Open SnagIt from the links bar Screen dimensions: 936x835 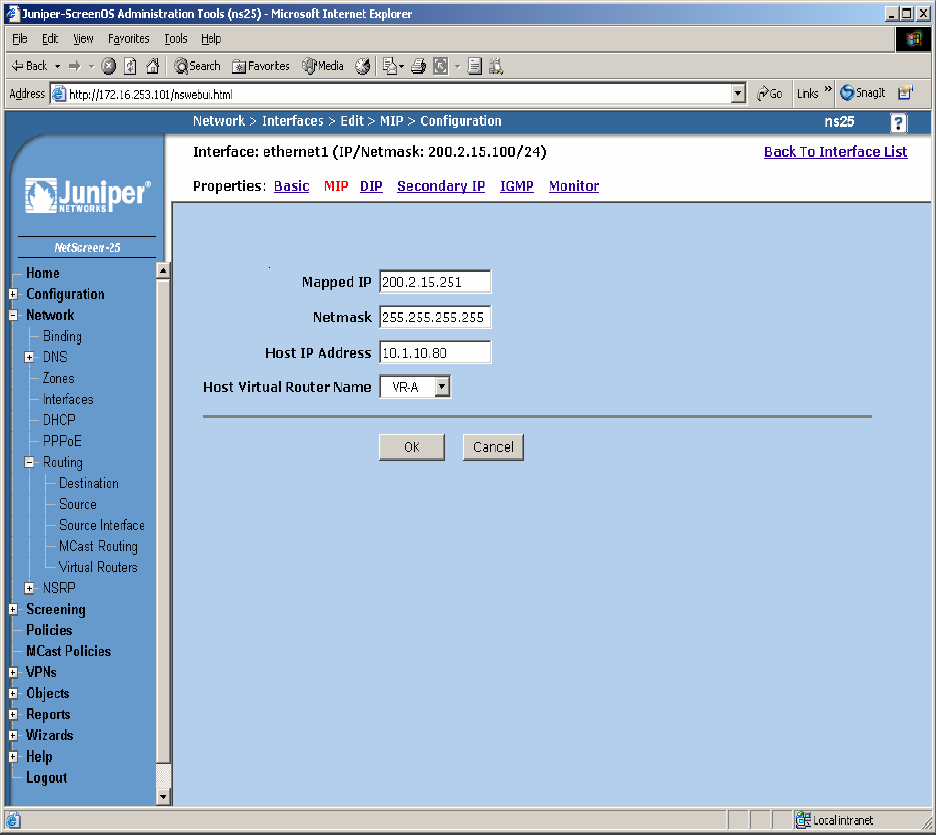point(863,93)
